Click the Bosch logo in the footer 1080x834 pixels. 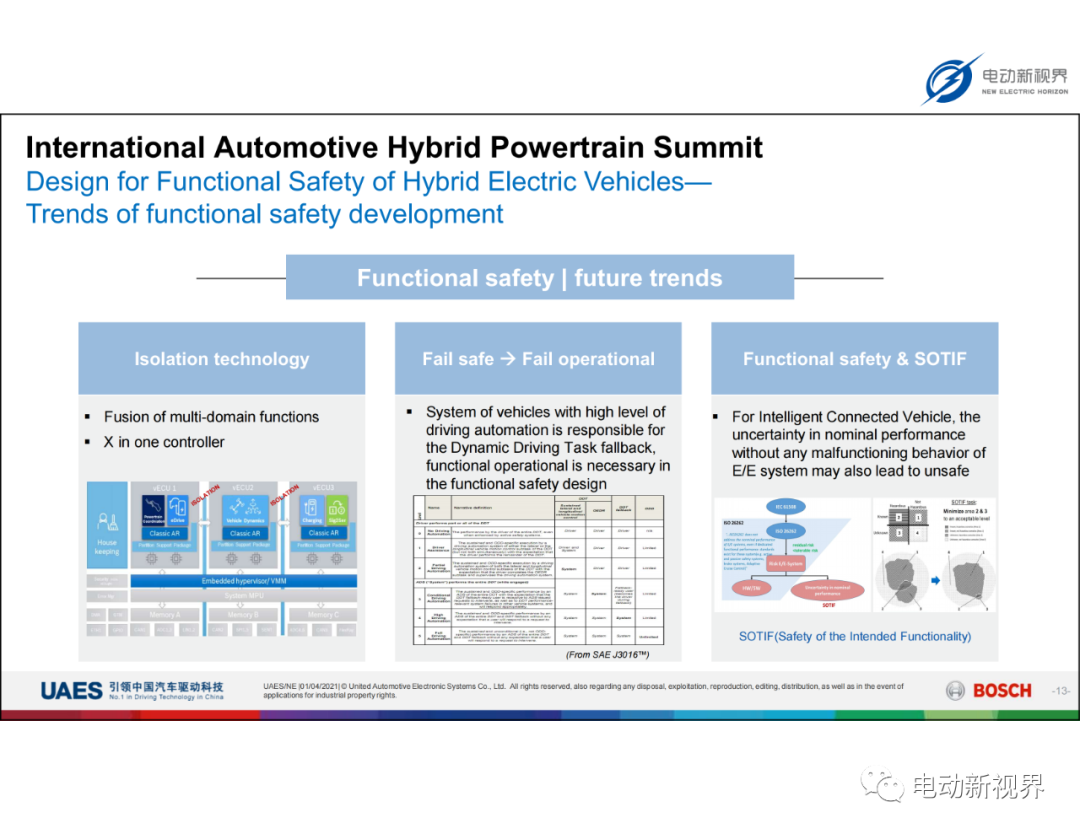(x=989, y=690)
